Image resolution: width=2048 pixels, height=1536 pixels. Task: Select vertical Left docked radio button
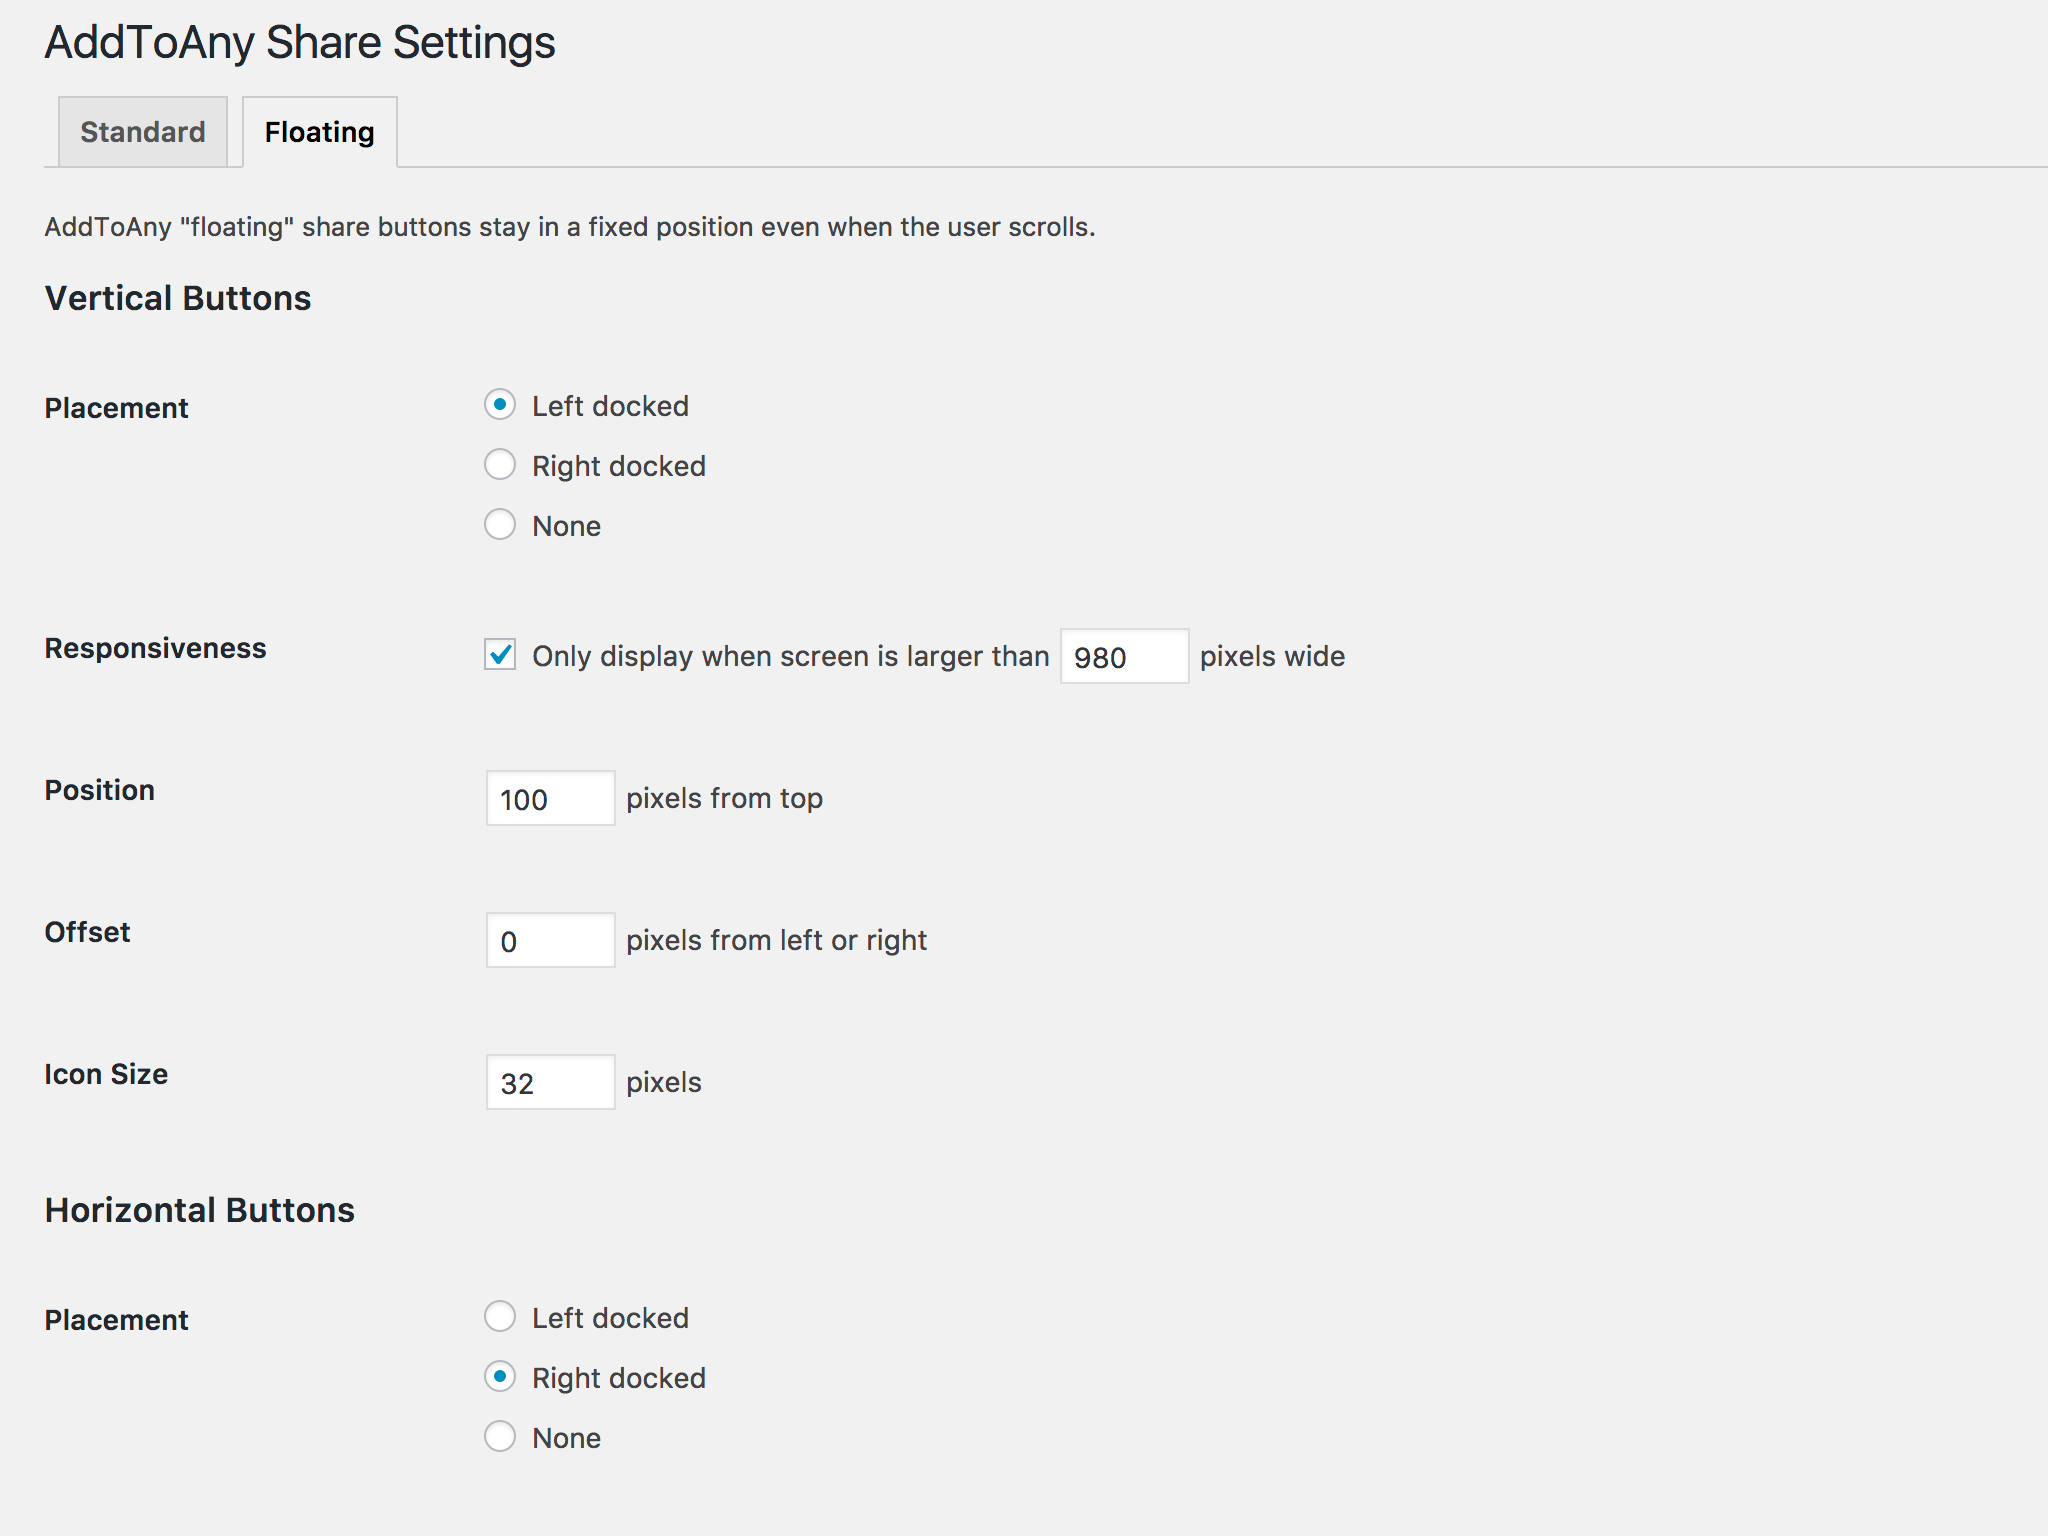point(500,405)
